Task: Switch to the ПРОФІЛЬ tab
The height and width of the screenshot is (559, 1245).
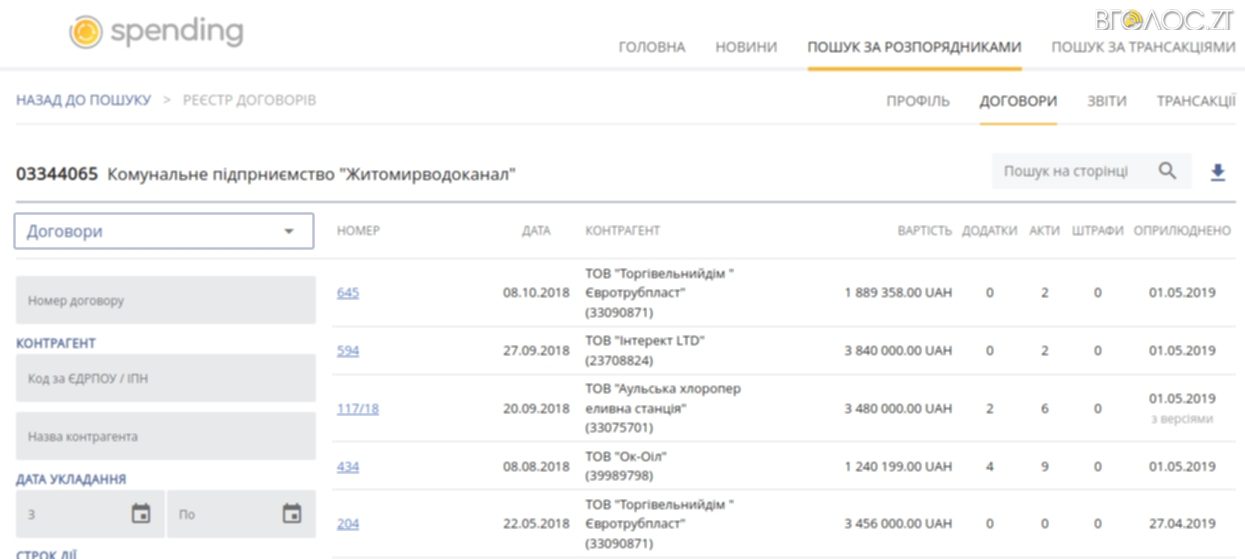Action: (917, 101)
